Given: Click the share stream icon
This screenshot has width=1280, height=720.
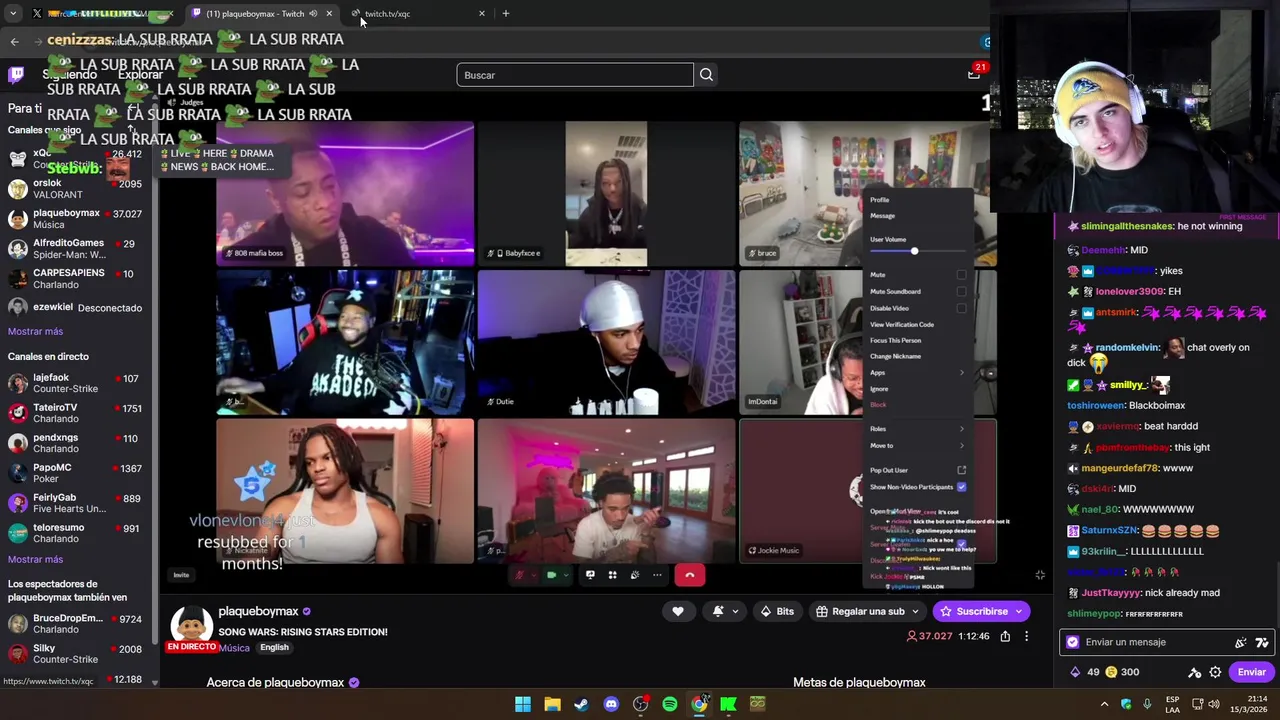Looking at the screenshot, I should coord(1005,636).
